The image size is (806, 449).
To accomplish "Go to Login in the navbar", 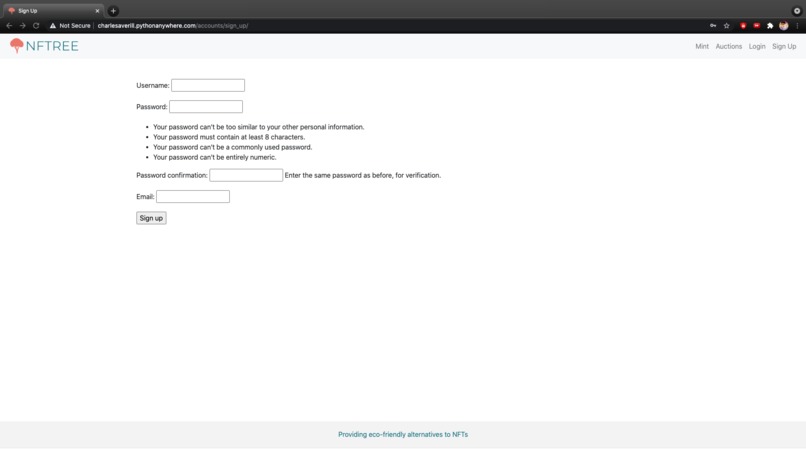I will click(757, 46).
